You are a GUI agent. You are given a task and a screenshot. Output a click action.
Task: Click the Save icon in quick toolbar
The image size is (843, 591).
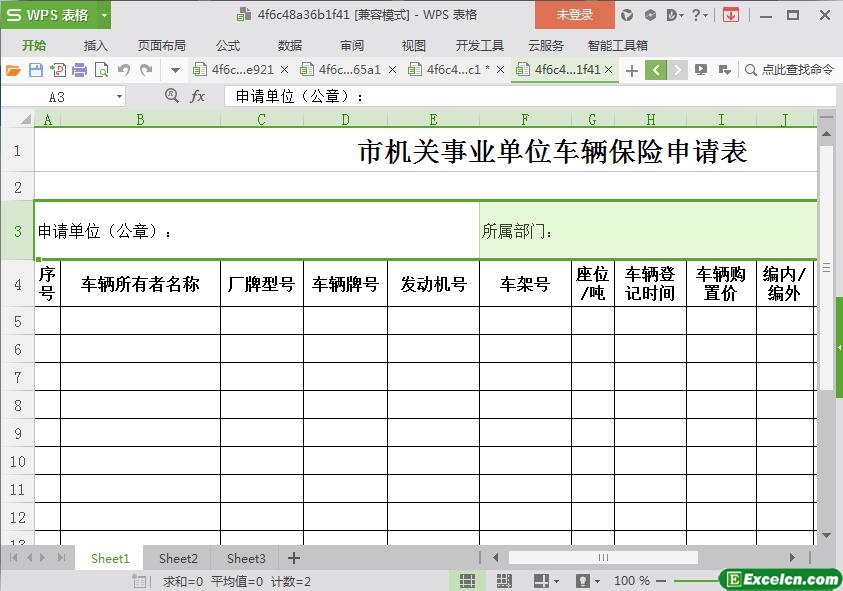36,70
